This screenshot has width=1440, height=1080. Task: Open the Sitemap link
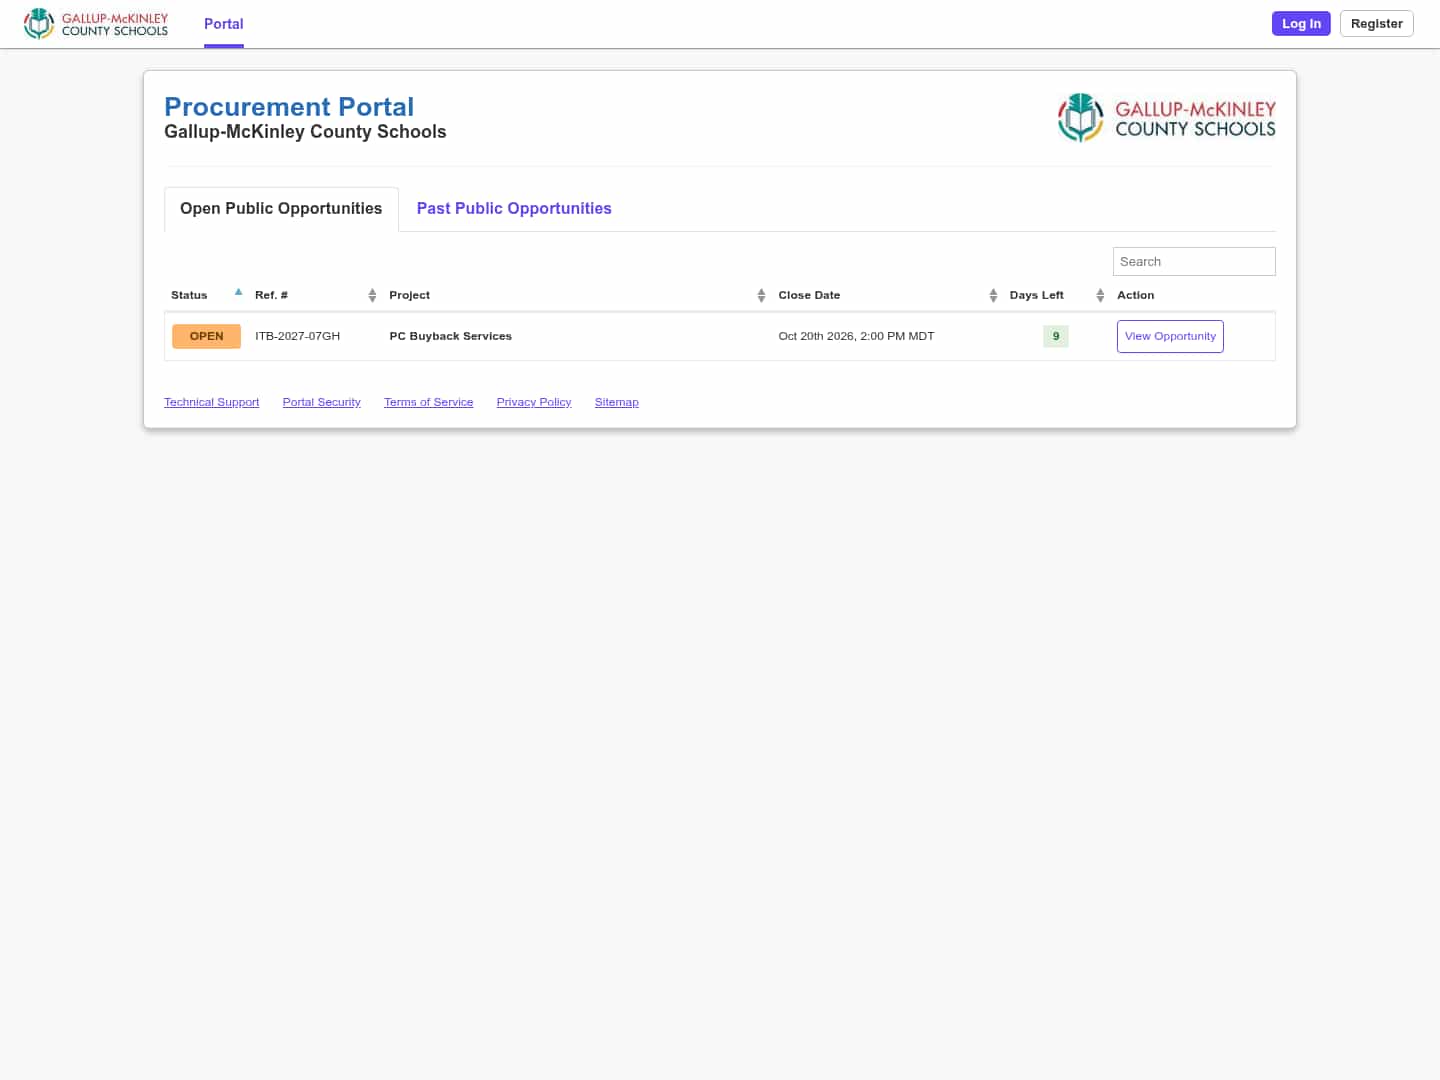[617, 402]
